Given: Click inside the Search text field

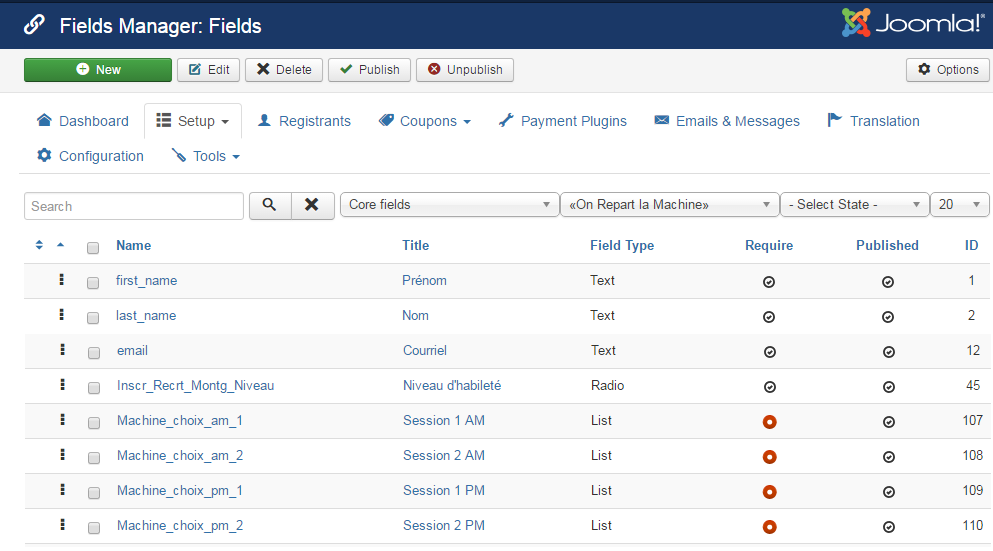Looking at the screenshot, I should point(134,206).
